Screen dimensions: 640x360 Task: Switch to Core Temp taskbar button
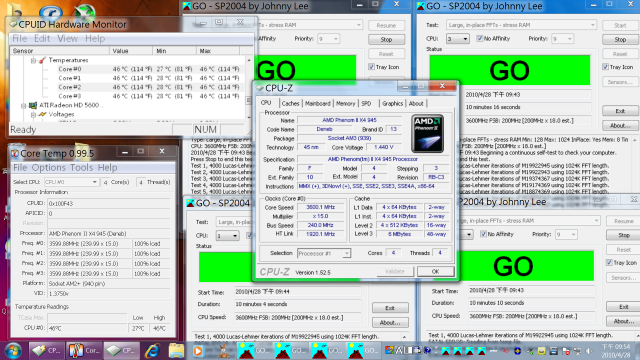tap(84, 351)
